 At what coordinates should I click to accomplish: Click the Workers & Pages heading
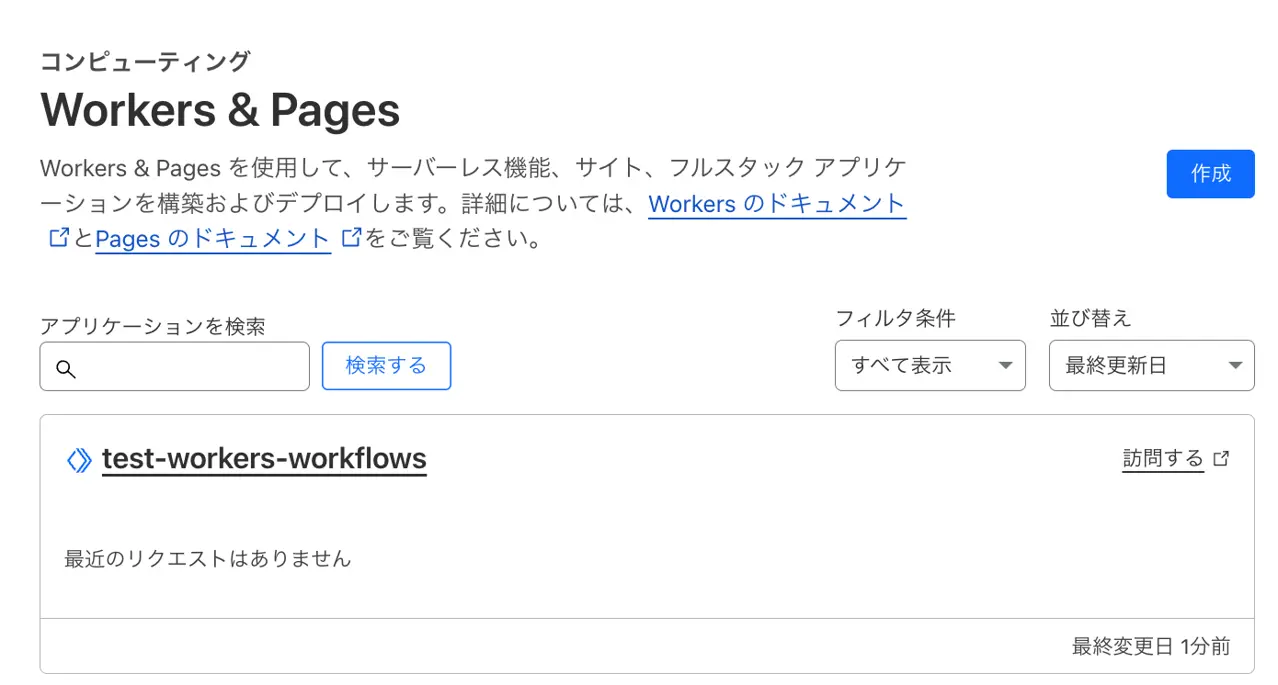pos(220,110)
